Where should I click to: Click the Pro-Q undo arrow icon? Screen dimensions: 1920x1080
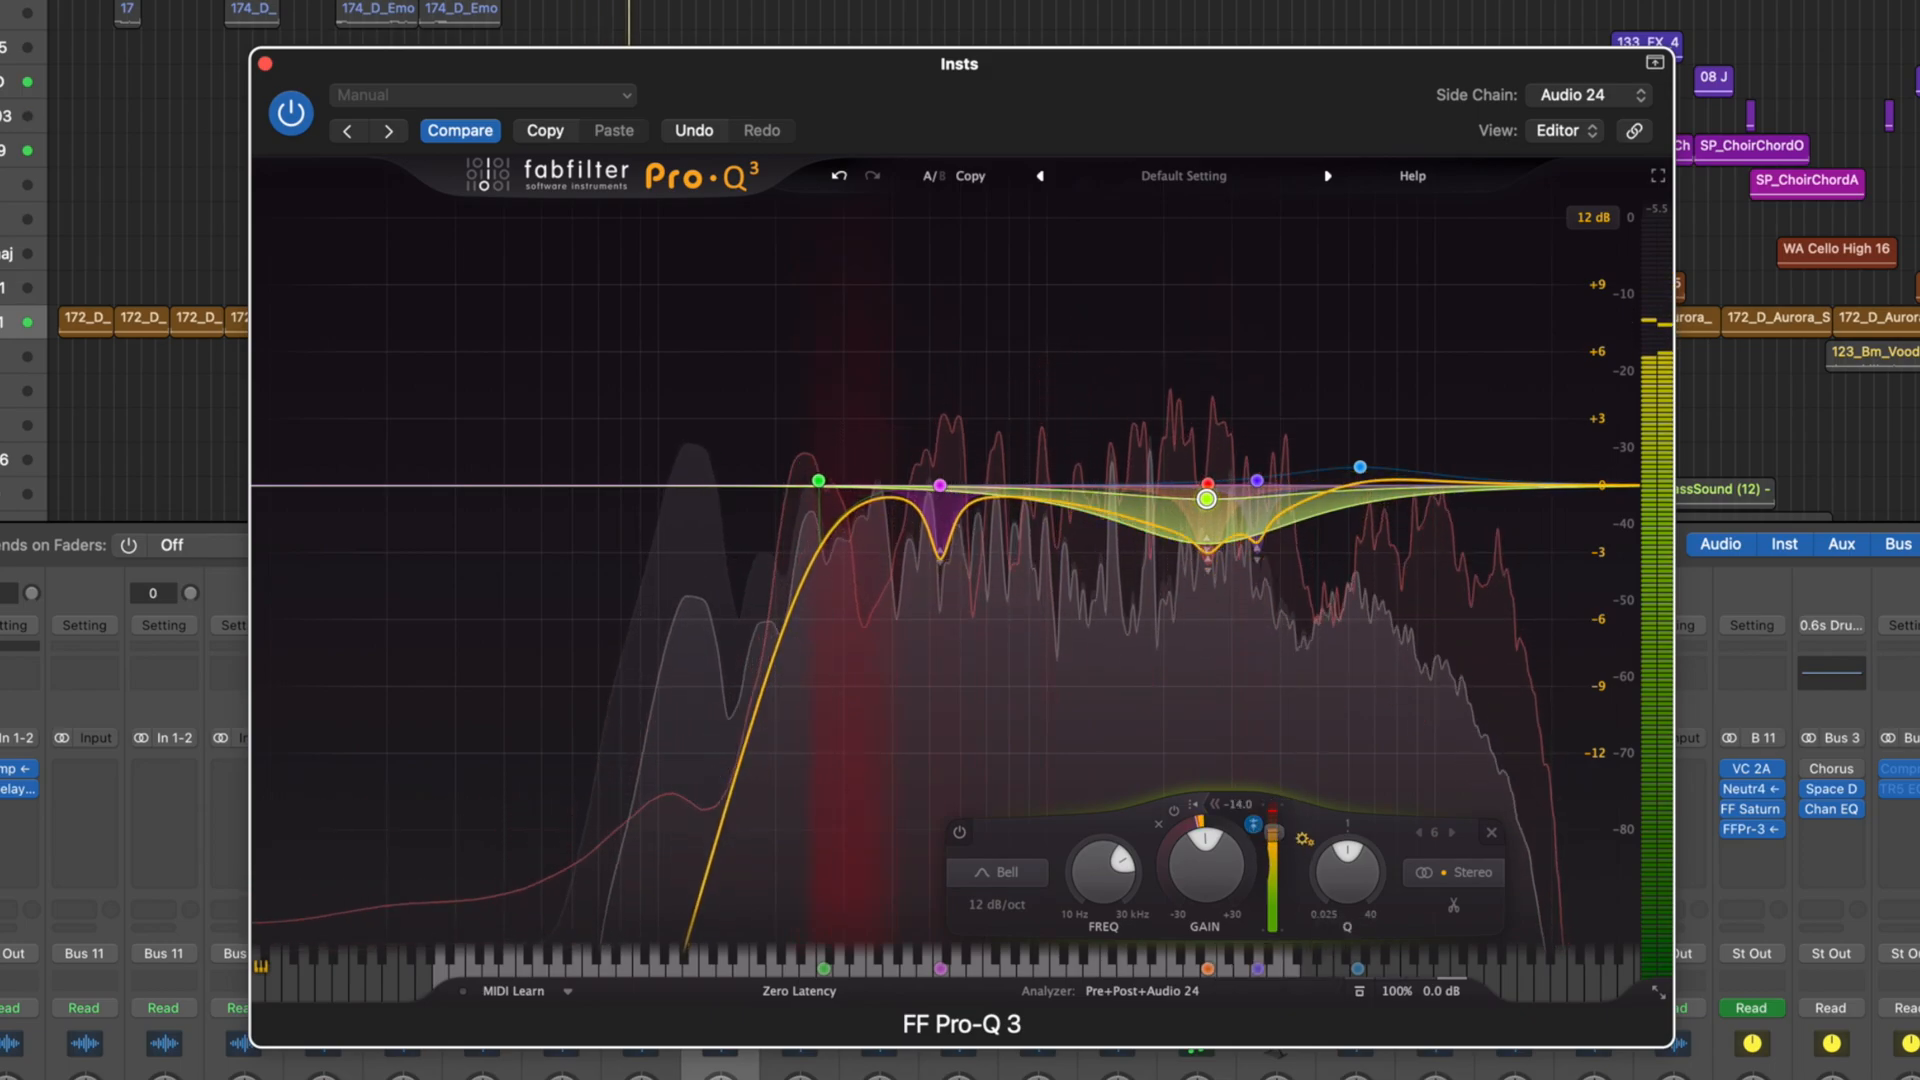839,176
